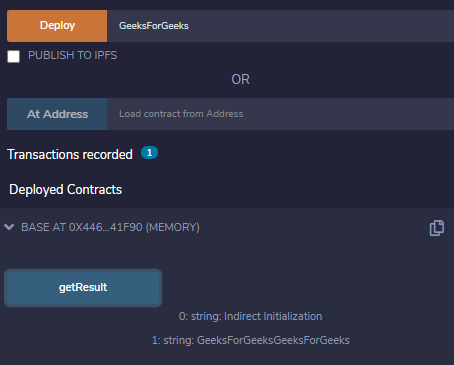The height and width of the screenshot is (365, 454).
Task: Click the Deployed Contracts heading
Action: tap(66, 189)
